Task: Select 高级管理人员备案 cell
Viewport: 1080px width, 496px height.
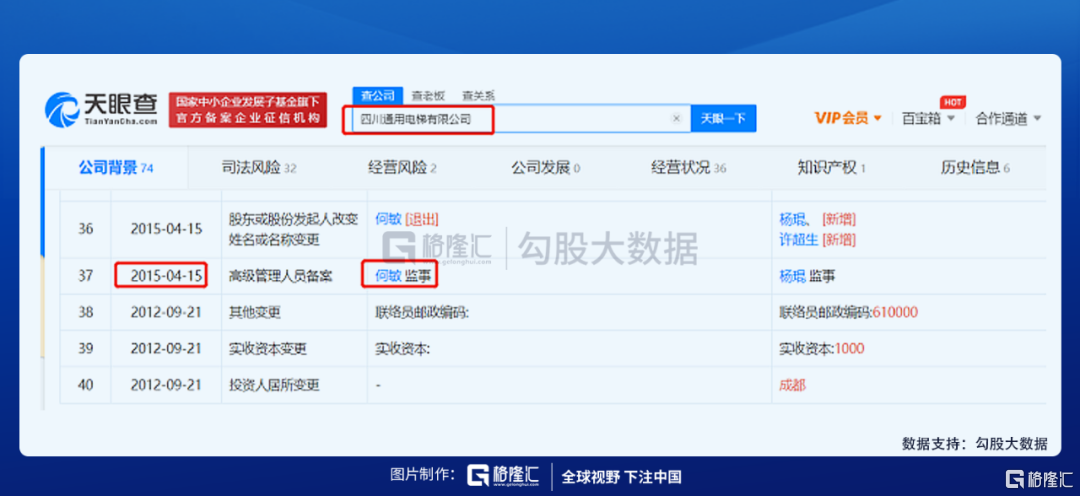Action: [x=280, y=276]
